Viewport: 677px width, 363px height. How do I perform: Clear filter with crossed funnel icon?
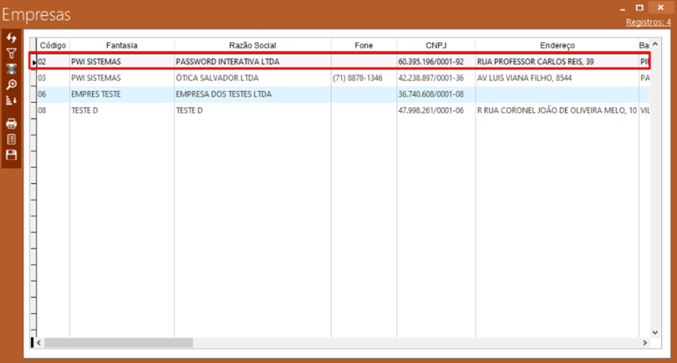(11, 69)
